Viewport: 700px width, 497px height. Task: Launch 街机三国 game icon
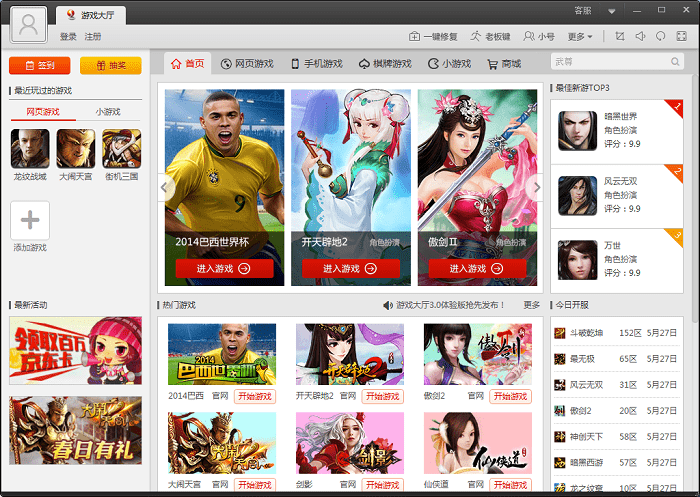tap(121, 149)
